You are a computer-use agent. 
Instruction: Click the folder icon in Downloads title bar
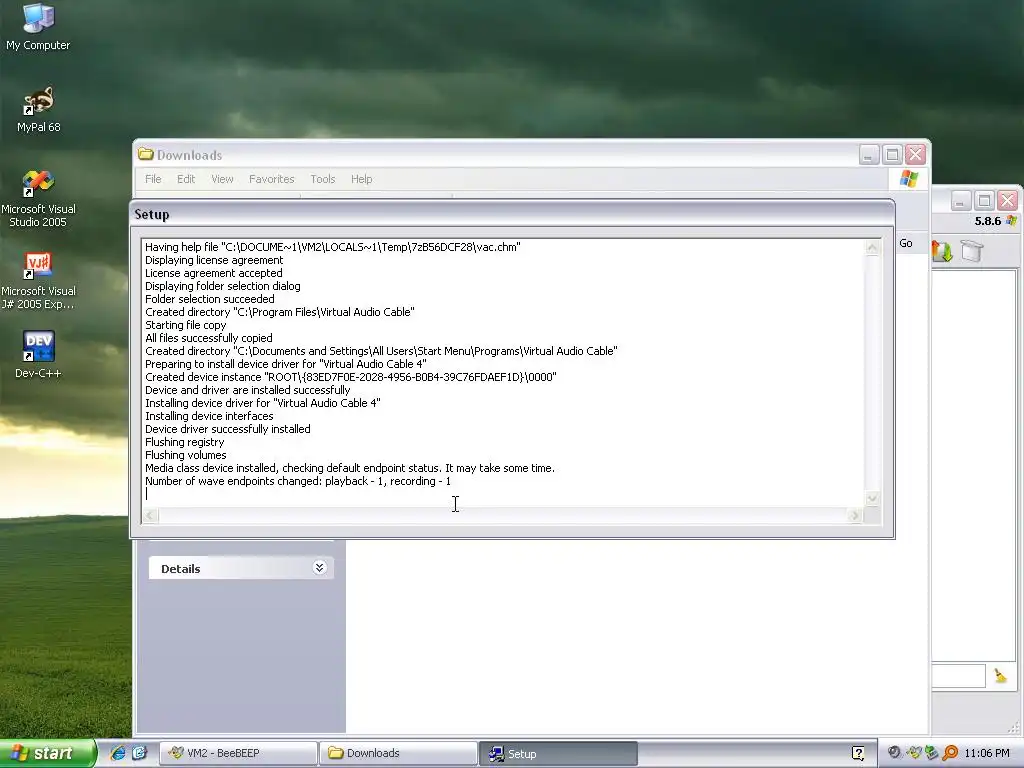(x=146, y=155)
